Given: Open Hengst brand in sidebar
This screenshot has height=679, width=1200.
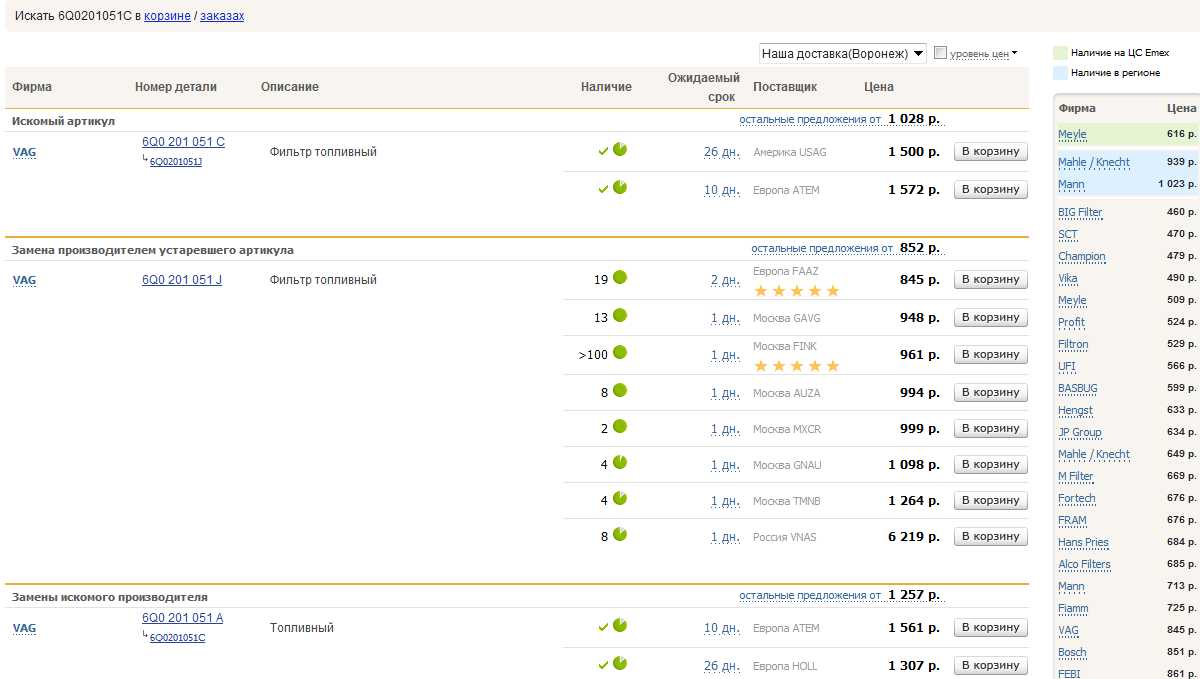Looking at the screenshot, I should point(1075,410).
